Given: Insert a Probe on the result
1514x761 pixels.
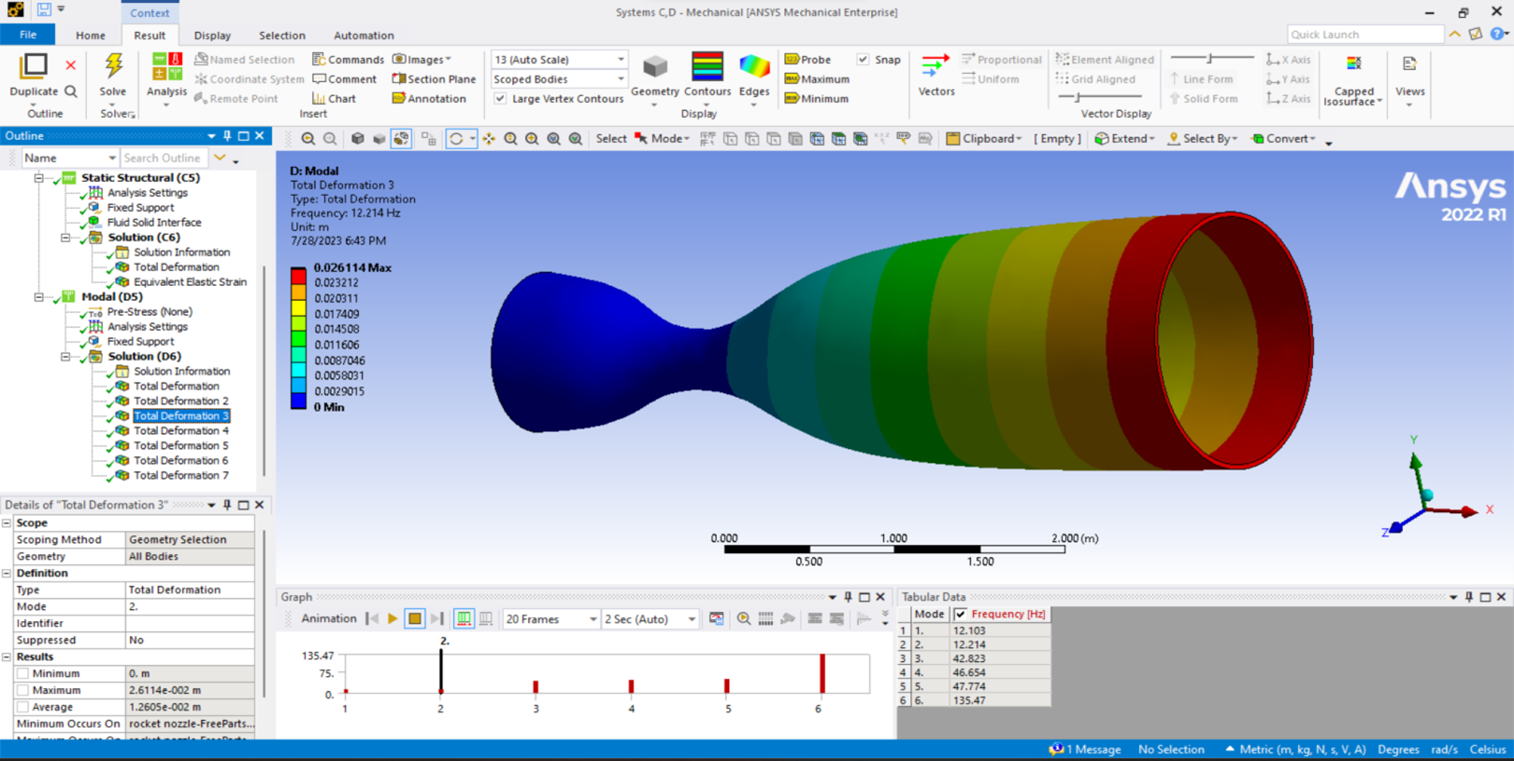Looking at the screenshot, I should pyautogui.click(x=808, y=60).
